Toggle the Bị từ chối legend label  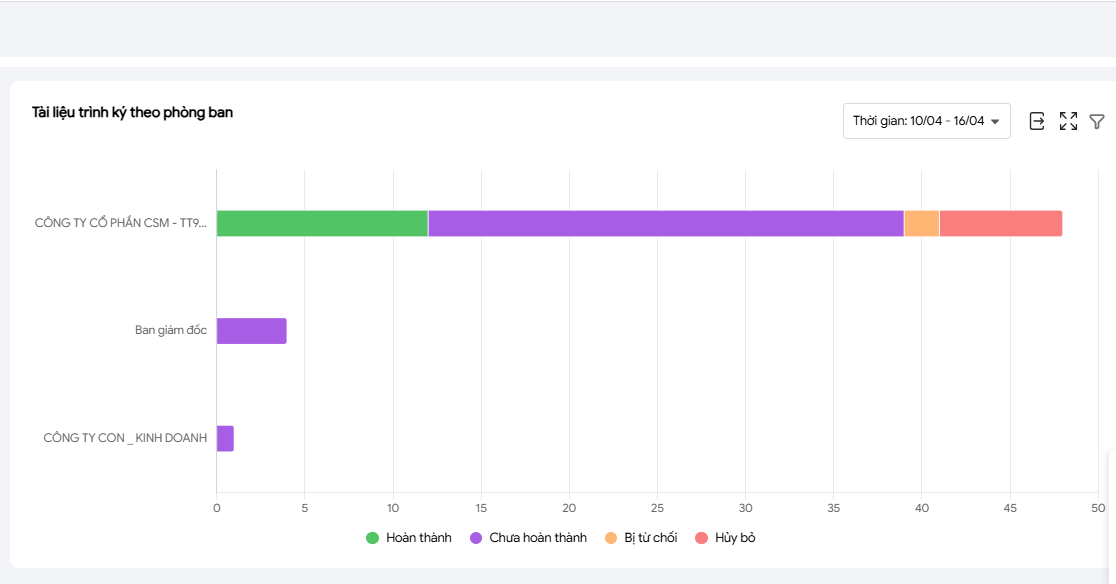tap(650, 538)
